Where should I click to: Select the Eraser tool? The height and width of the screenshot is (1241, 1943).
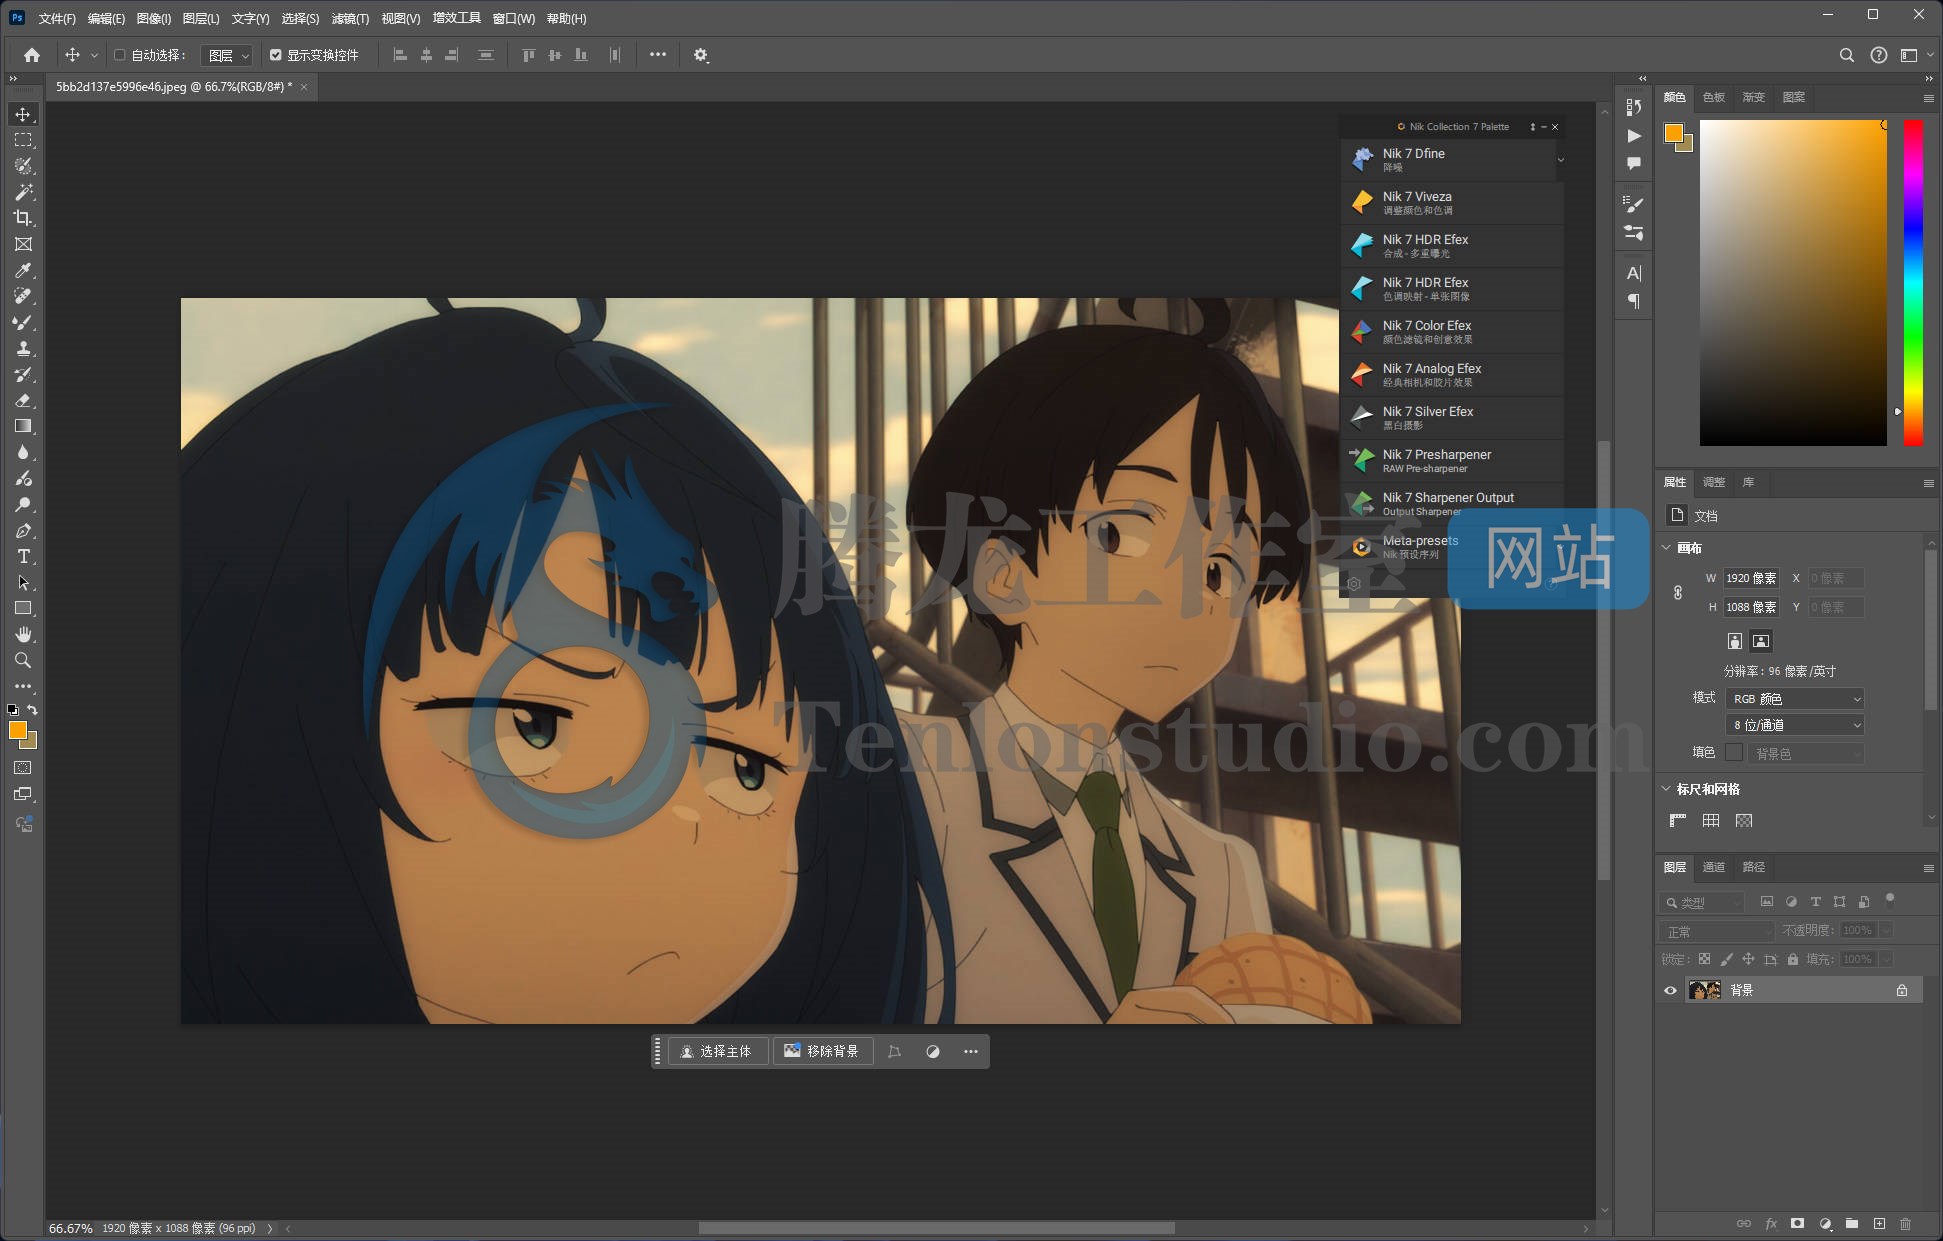tap(23, 400)
